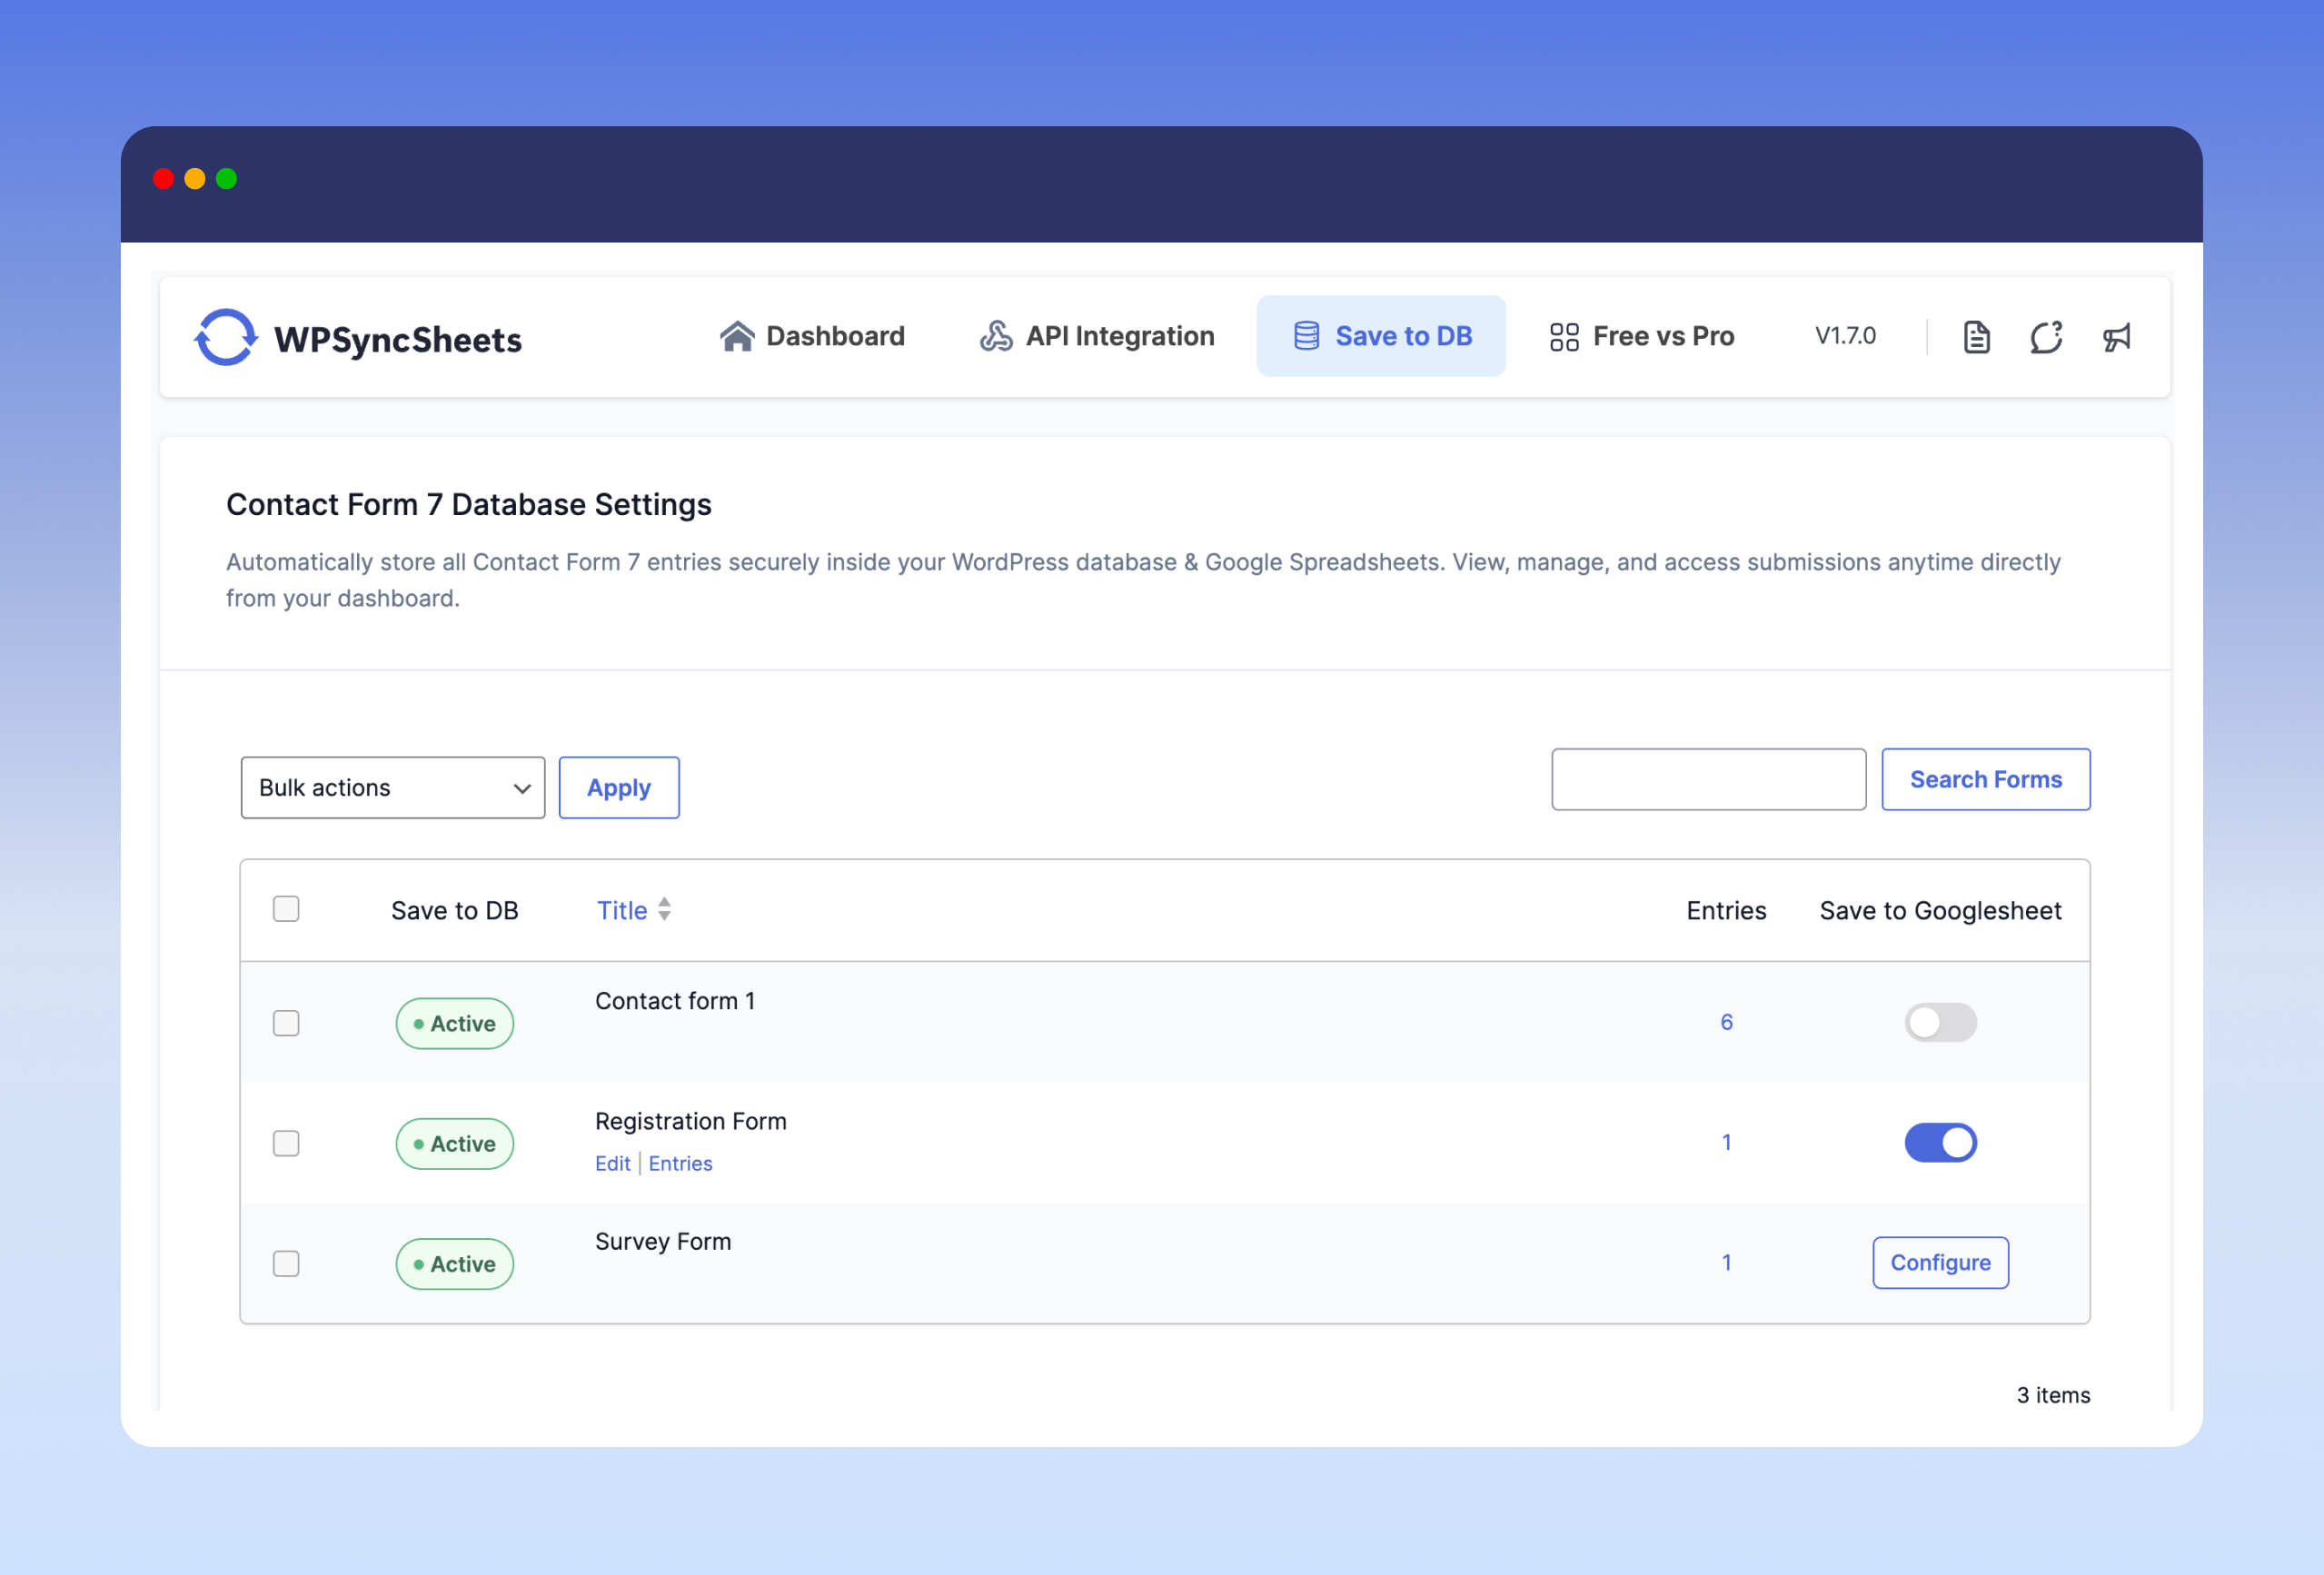Click the Dashboard home icon
Image resolution: width=2324 pixels, height=1575 pixels.
(737, 336)
